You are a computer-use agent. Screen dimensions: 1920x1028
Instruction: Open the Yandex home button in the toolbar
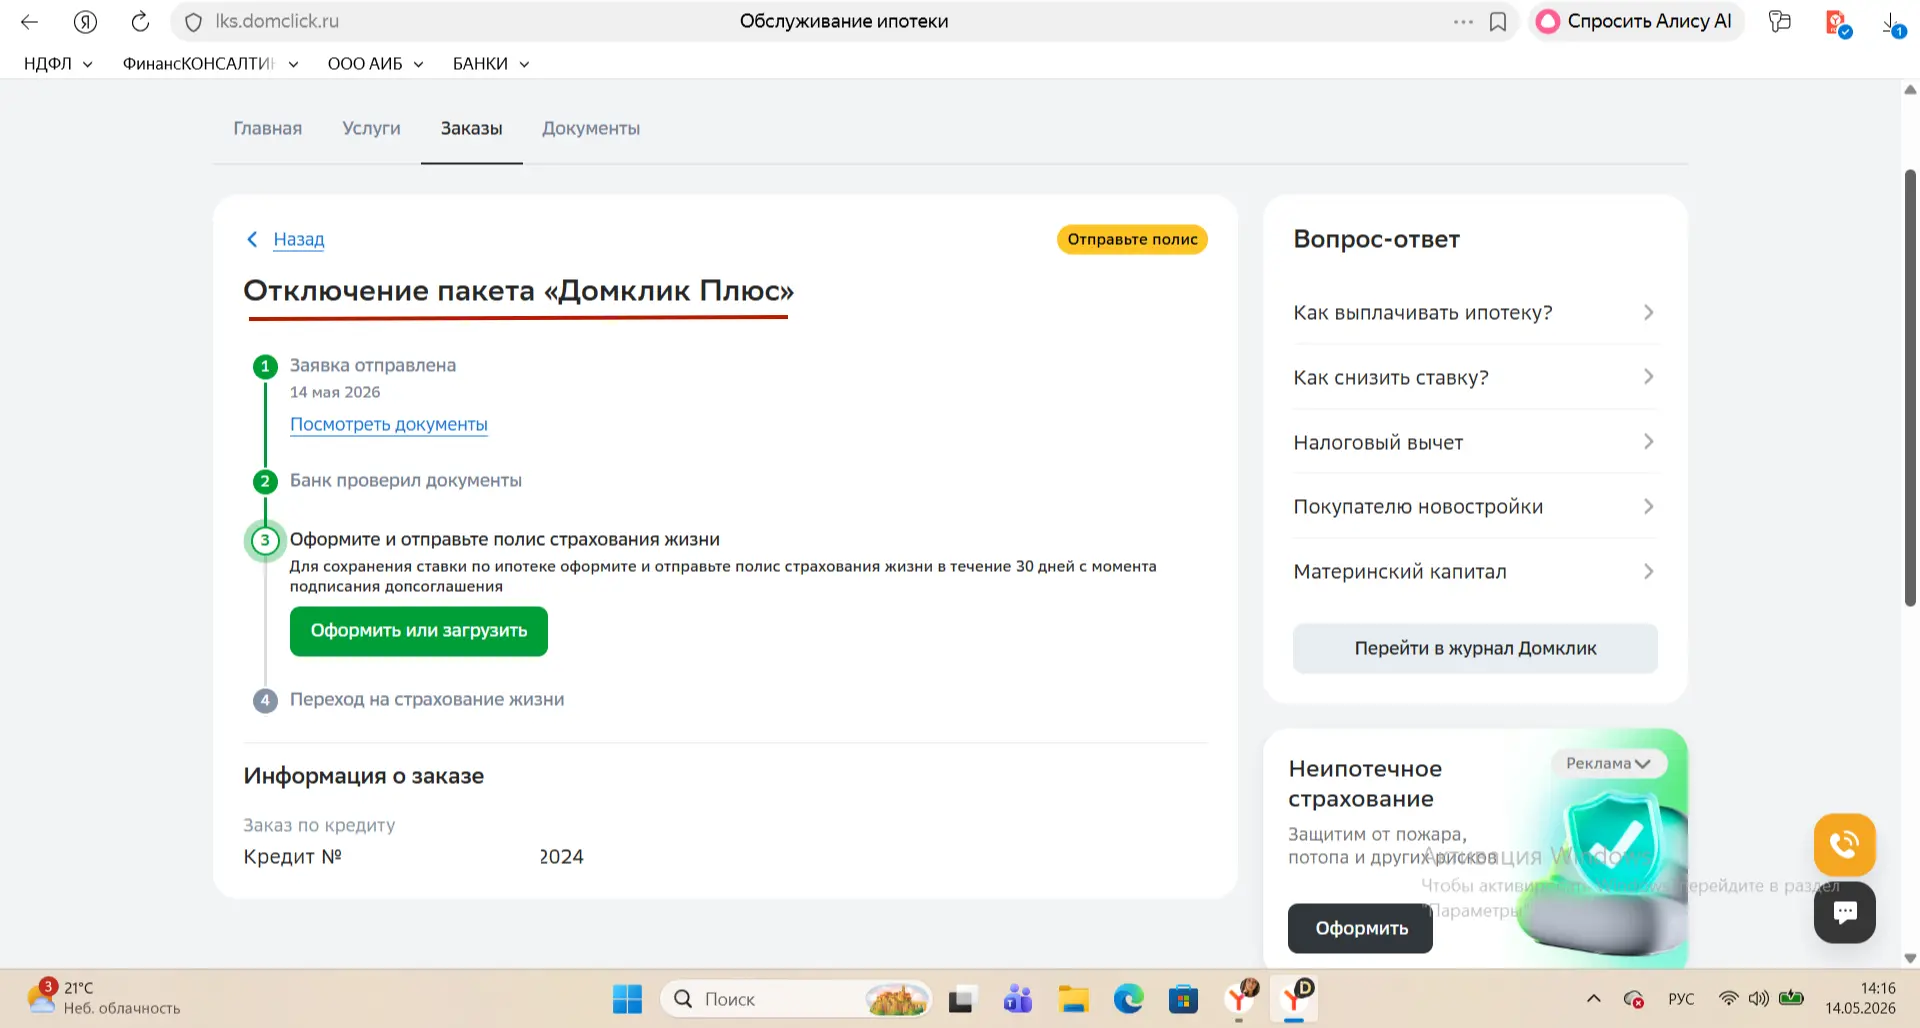[85, 21]
